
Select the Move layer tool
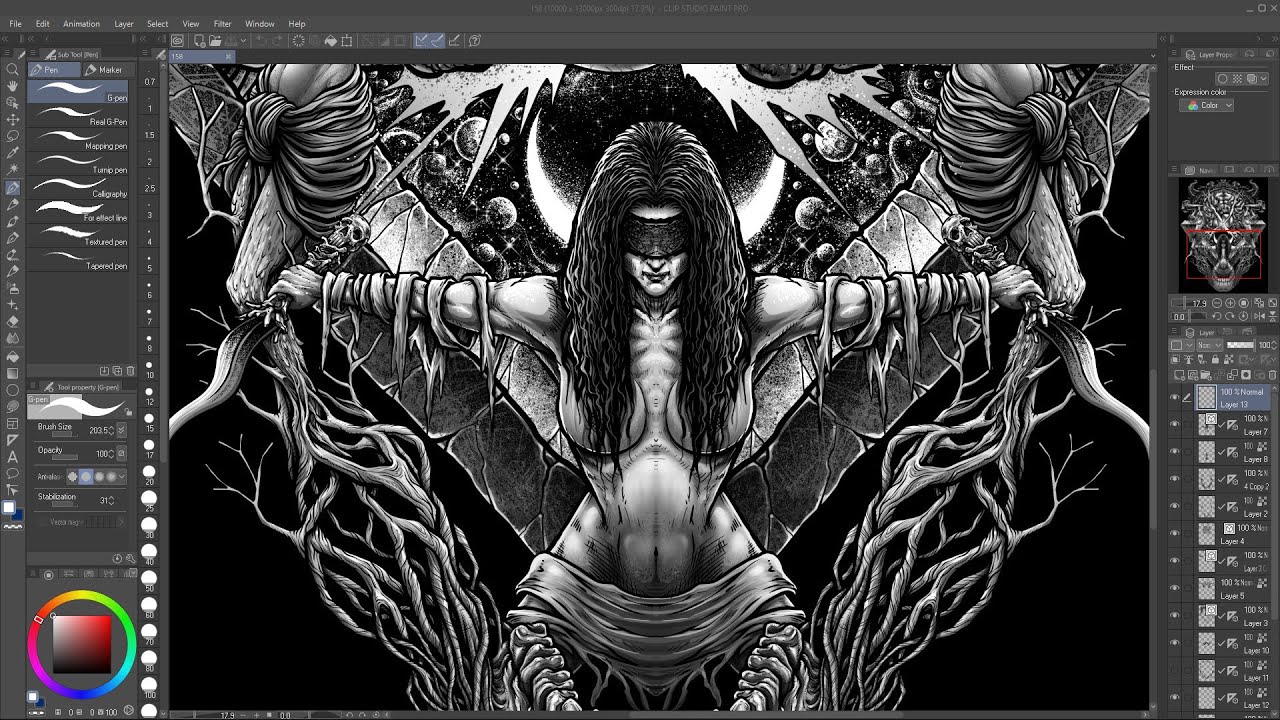[13, 119]
